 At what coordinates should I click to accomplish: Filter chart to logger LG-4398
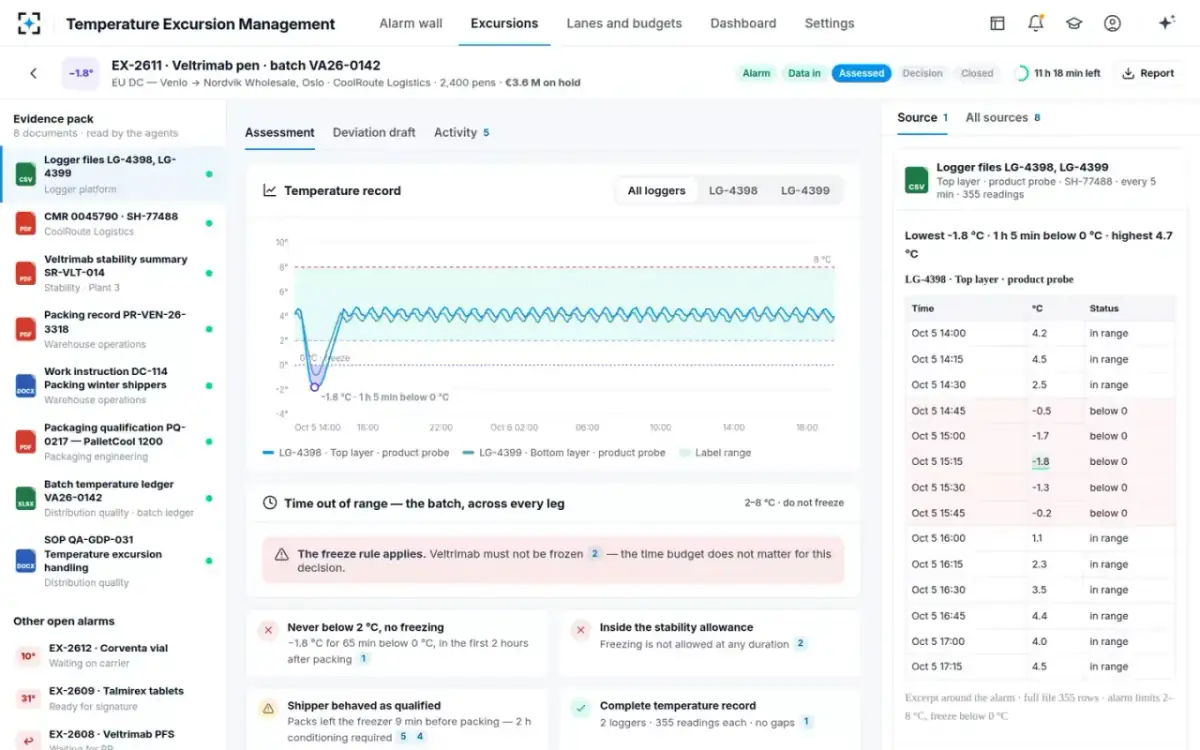point(734,190)
